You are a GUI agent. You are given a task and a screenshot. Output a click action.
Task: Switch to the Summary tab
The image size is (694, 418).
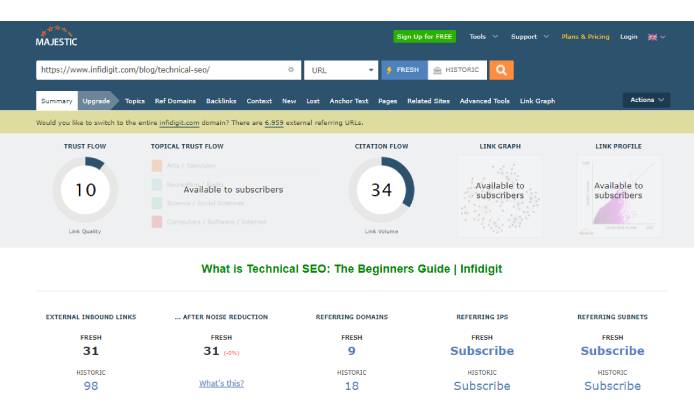[x=57, y=101]
